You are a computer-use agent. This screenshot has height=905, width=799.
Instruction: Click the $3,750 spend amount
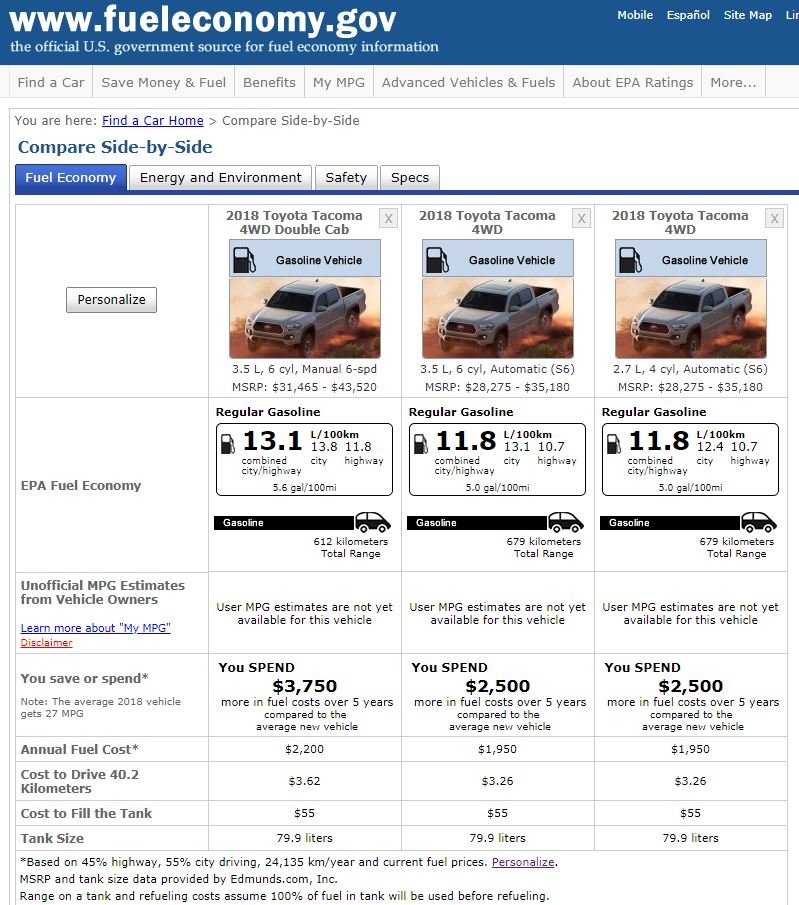click(304, 686)
